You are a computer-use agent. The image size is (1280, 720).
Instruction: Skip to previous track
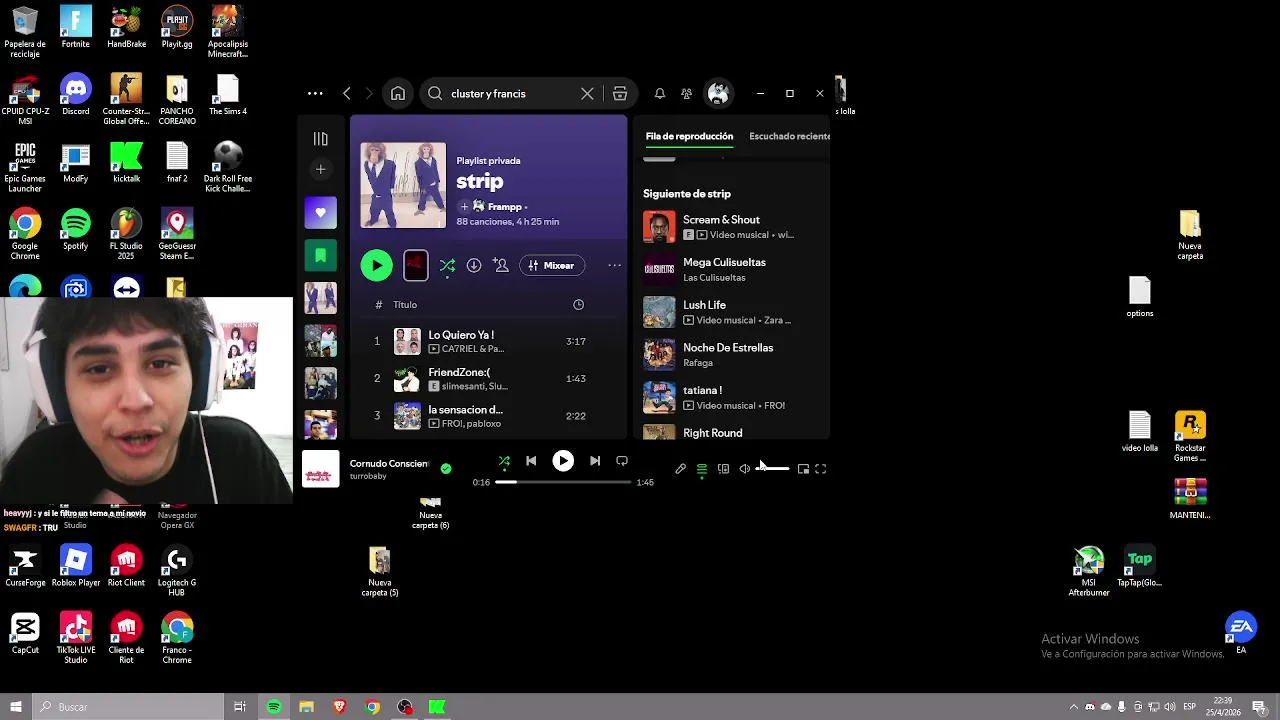pyautogui.click(x=531, y=461)
